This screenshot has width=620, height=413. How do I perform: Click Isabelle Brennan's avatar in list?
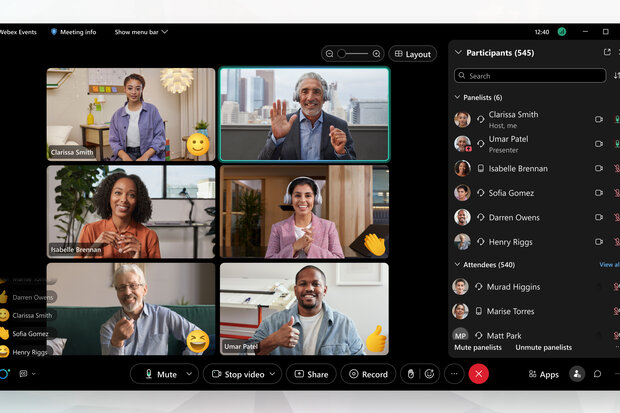(462, 168)
